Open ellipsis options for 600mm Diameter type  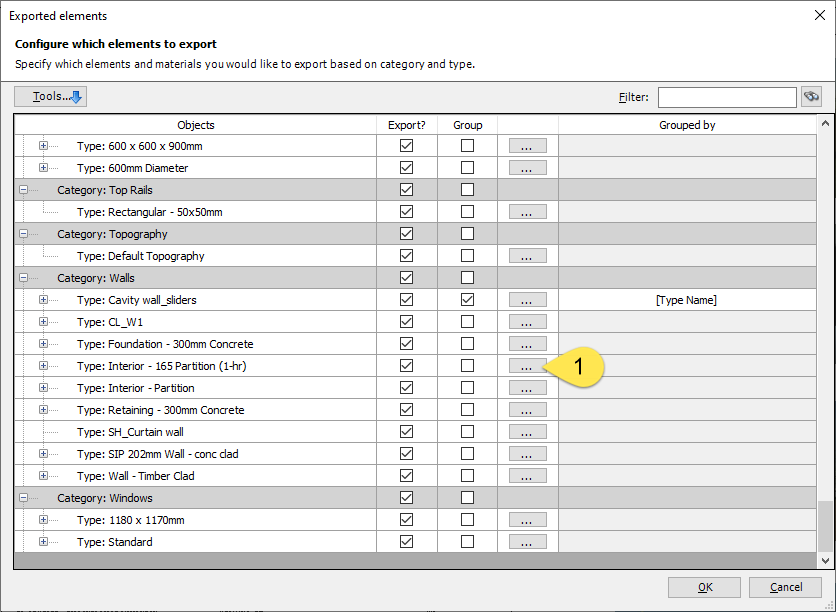click(x=527, y=168)
